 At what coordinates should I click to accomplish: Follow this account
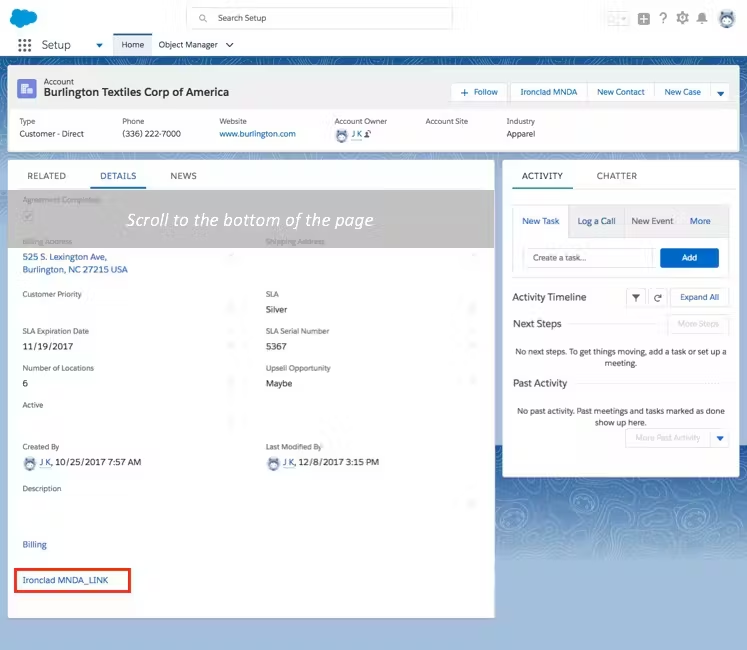tap(479, 92)
